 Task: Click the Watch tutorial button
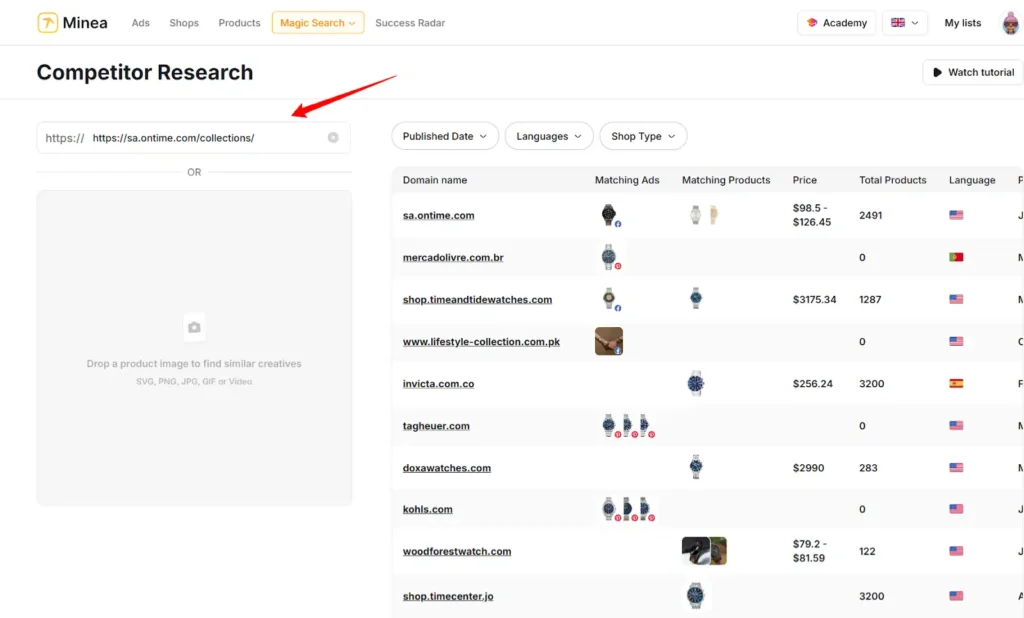(x=972, y=72)
